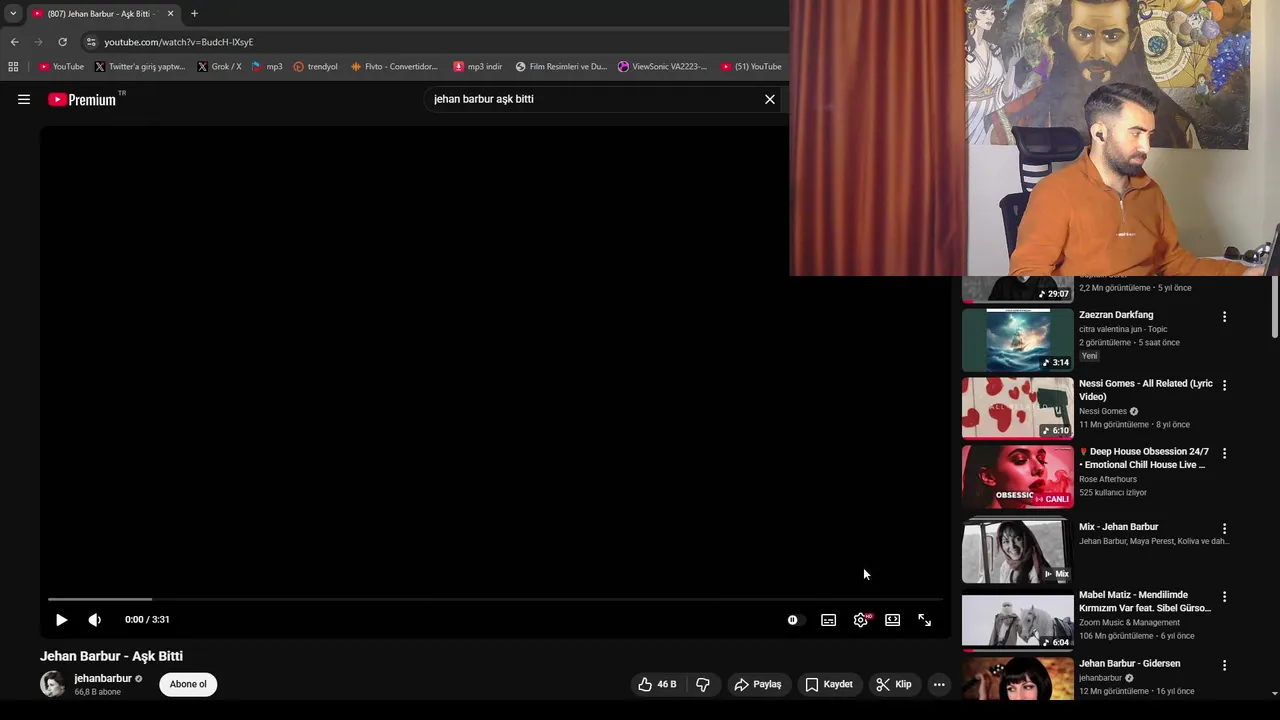
Task: Open options for Mabel Matiz video
Action: point(1224,597)
